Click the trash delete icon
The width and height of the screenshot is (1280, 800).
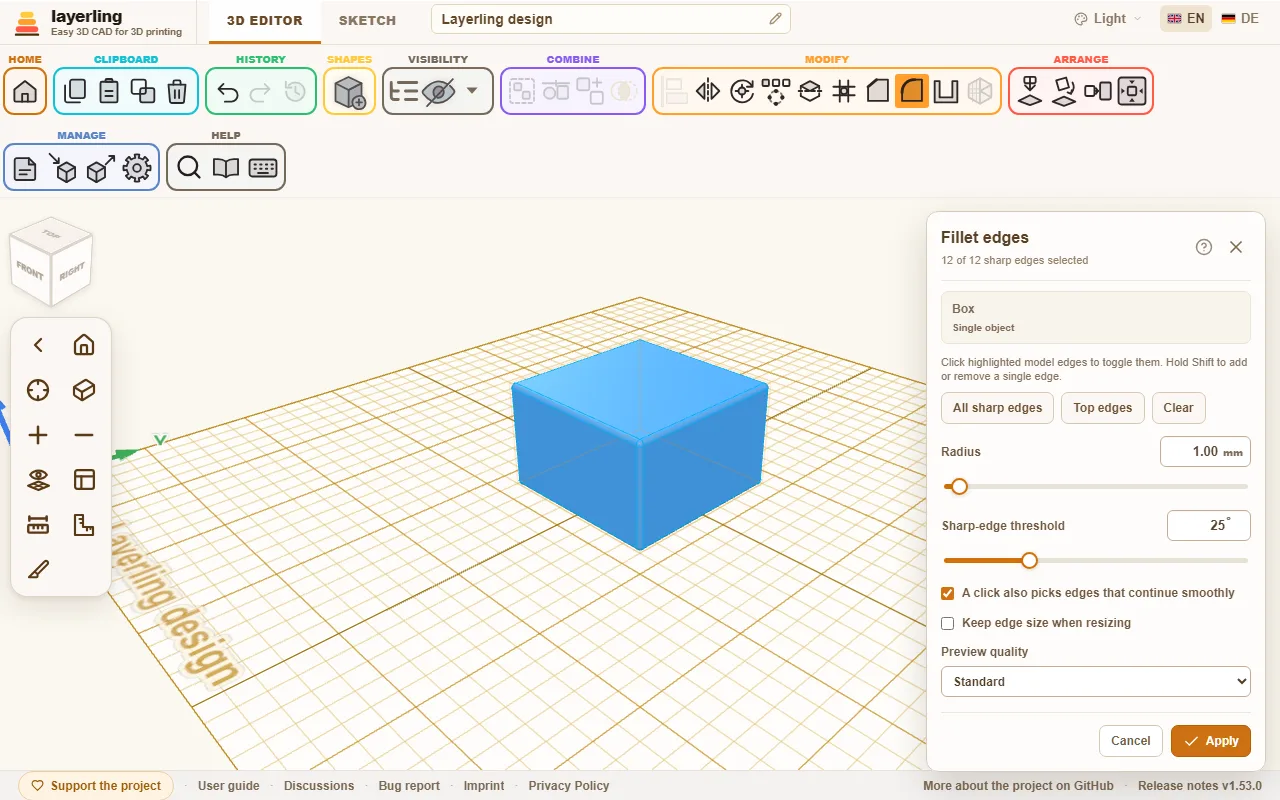coord(177,92)
